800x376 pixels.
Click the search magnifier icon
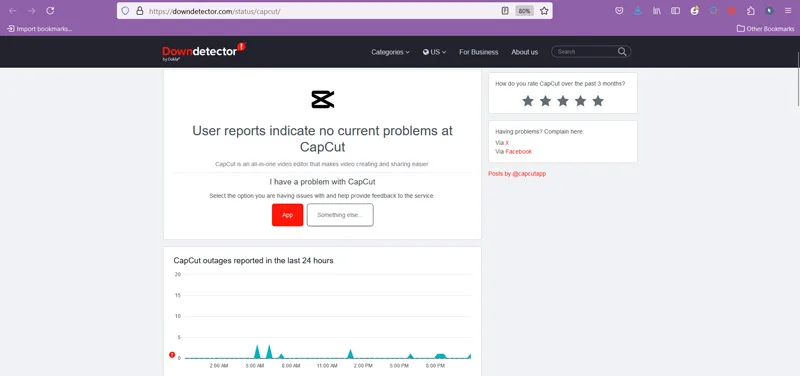tap(622, 52)
